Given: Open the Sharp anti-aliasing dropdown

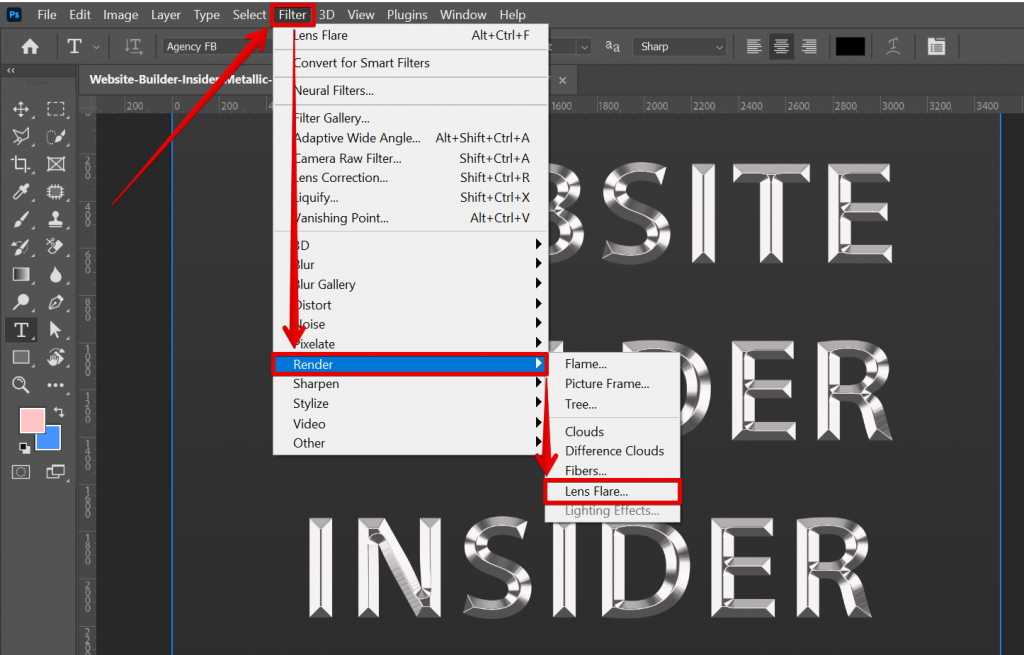Looking at the screenshot, I should coord(680,46).
